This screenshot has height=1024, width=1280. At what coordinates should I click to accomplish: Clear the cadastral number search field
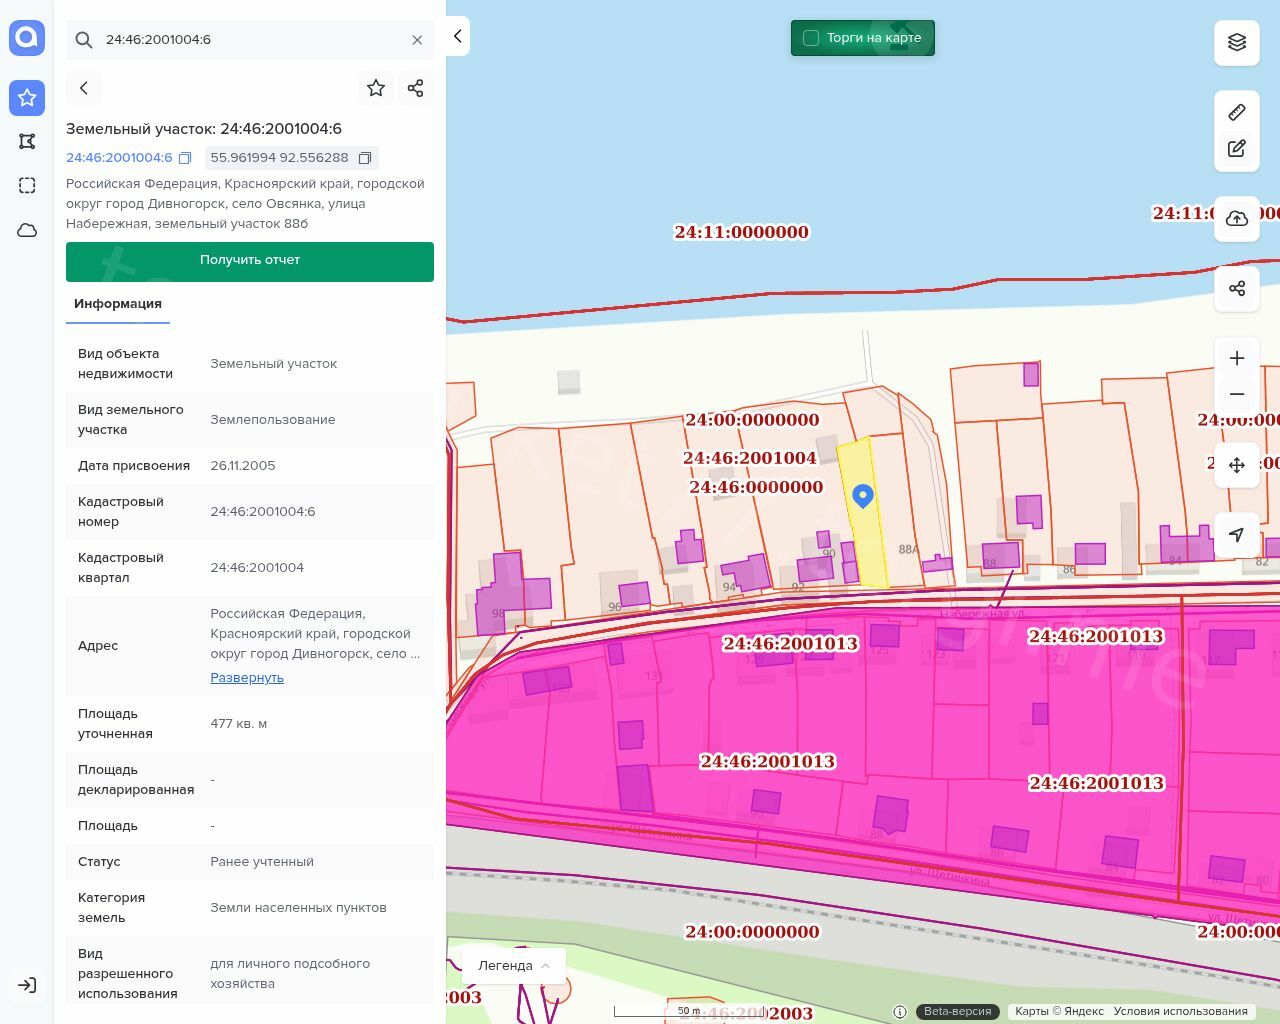pyautogui.click(x=417, y=40)
